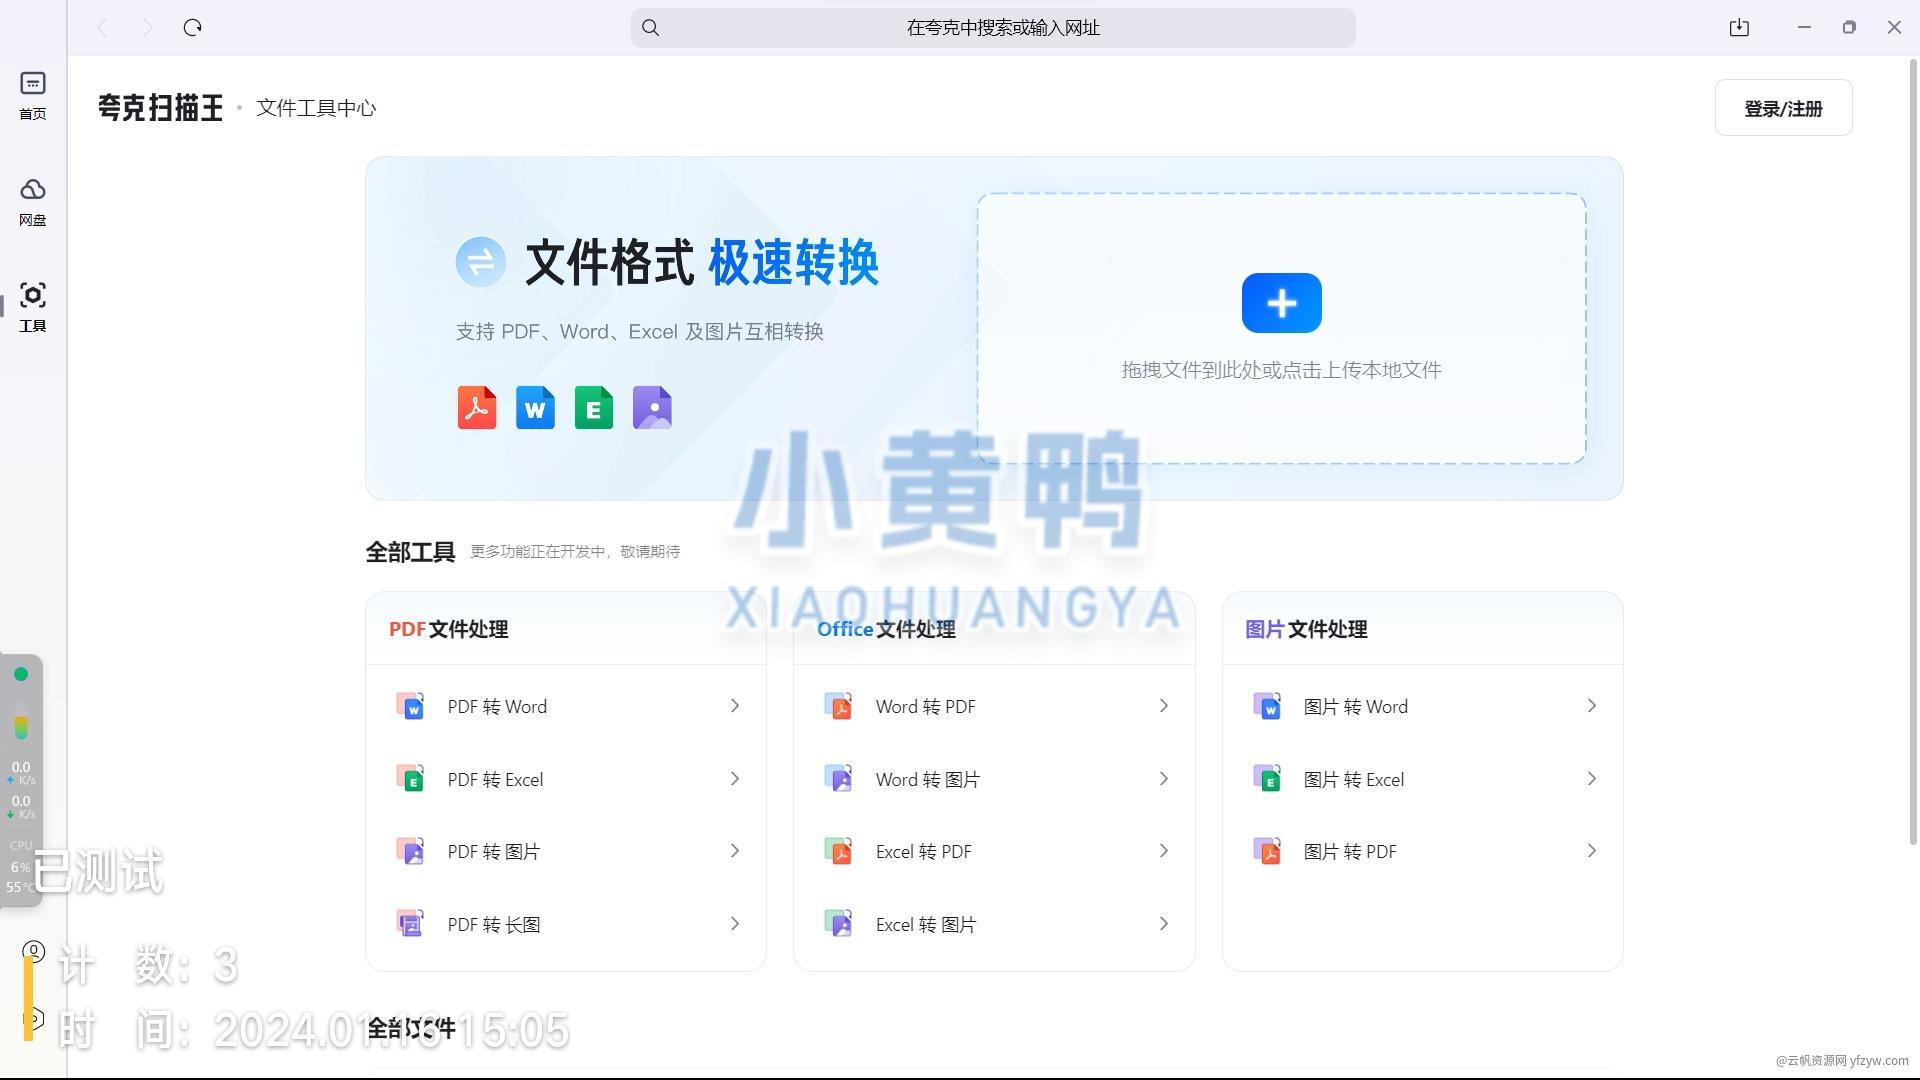Click the green status dot in monitor widget
The height and width of the screenshot is (1080, 1920).
[x=21, y=675]
